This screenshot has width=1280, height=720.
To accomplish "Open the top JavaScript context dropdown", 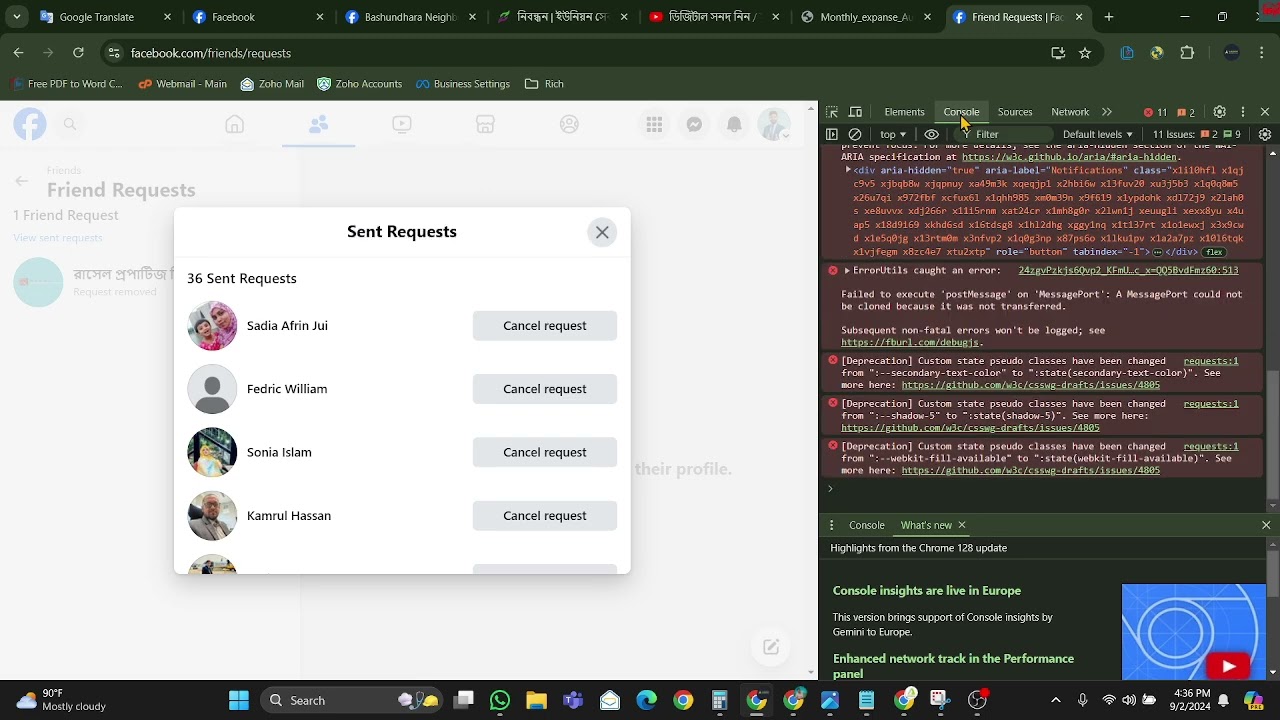I will (x=893, y=134).
